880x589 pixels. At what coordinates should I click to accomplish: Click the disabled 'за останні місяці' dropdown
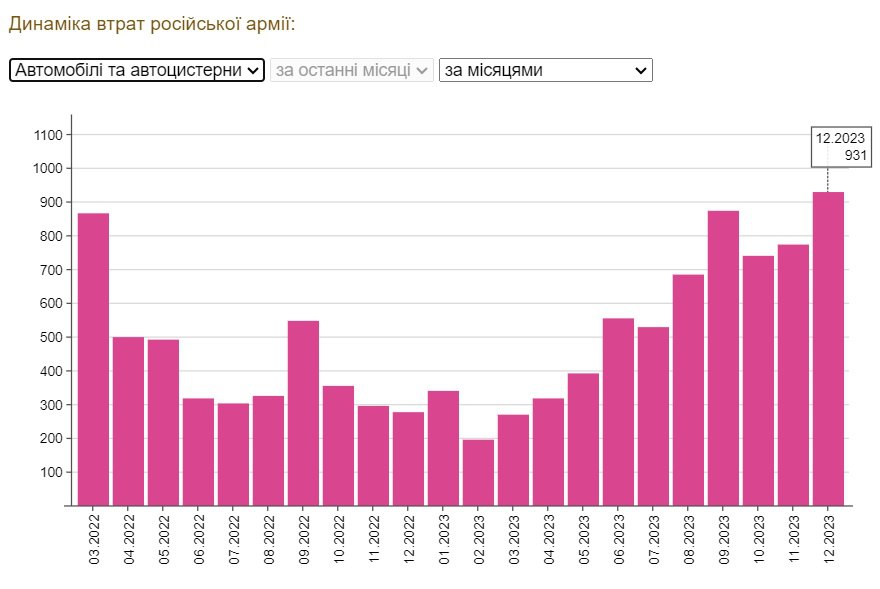tap(351, 70)
